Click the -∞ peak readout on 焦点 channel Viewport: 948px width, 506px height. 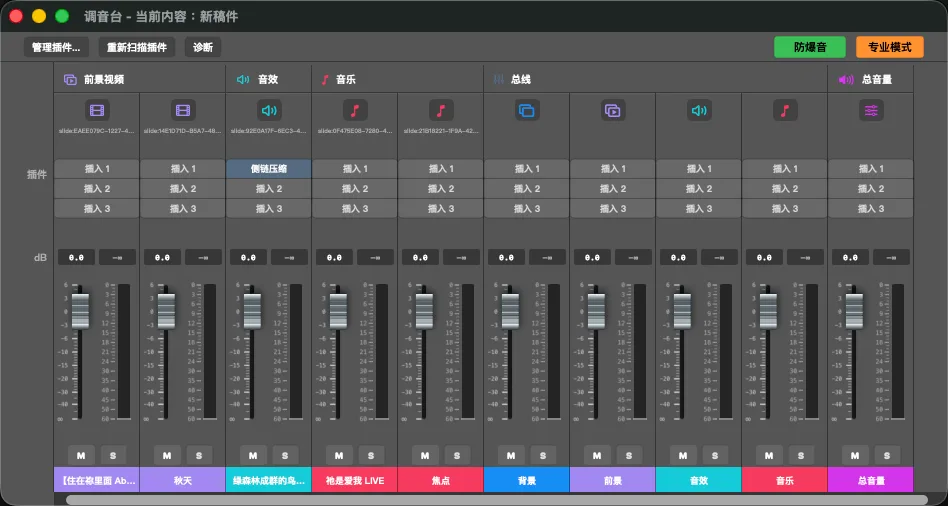(x=461, y=258)
